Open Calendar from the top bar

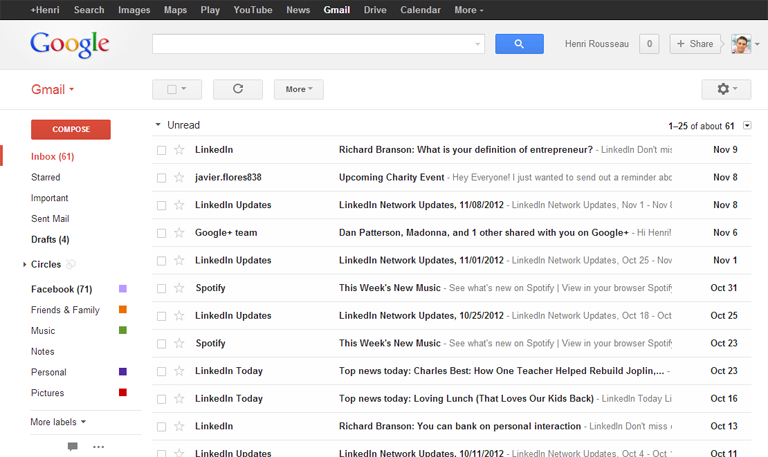click(420, 10)
